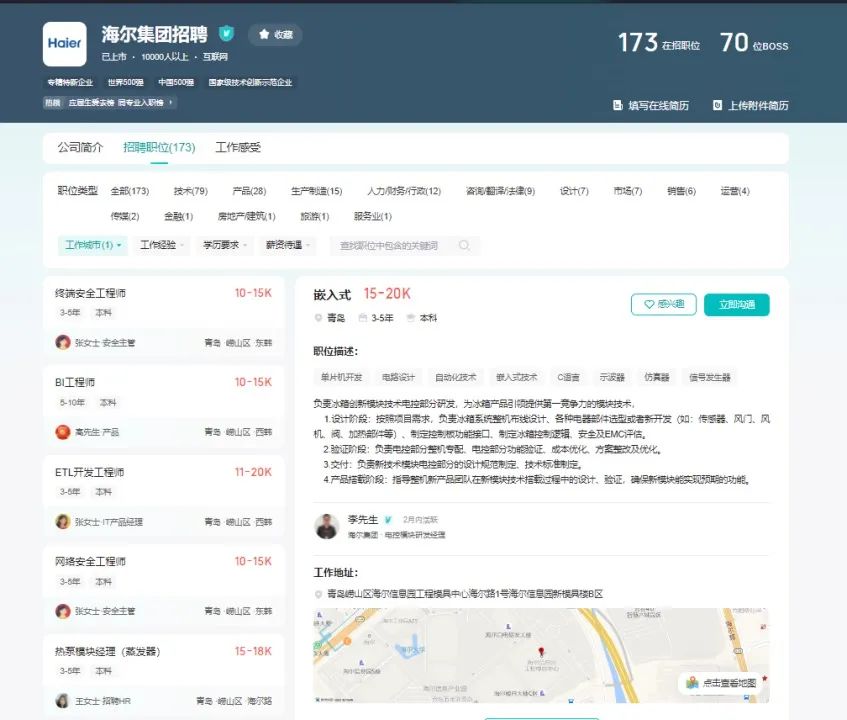Image resolution: width=847 pixels, height=720 pixels.
Task: Click the 本科 education cap icon
Action: coord(411,318)
